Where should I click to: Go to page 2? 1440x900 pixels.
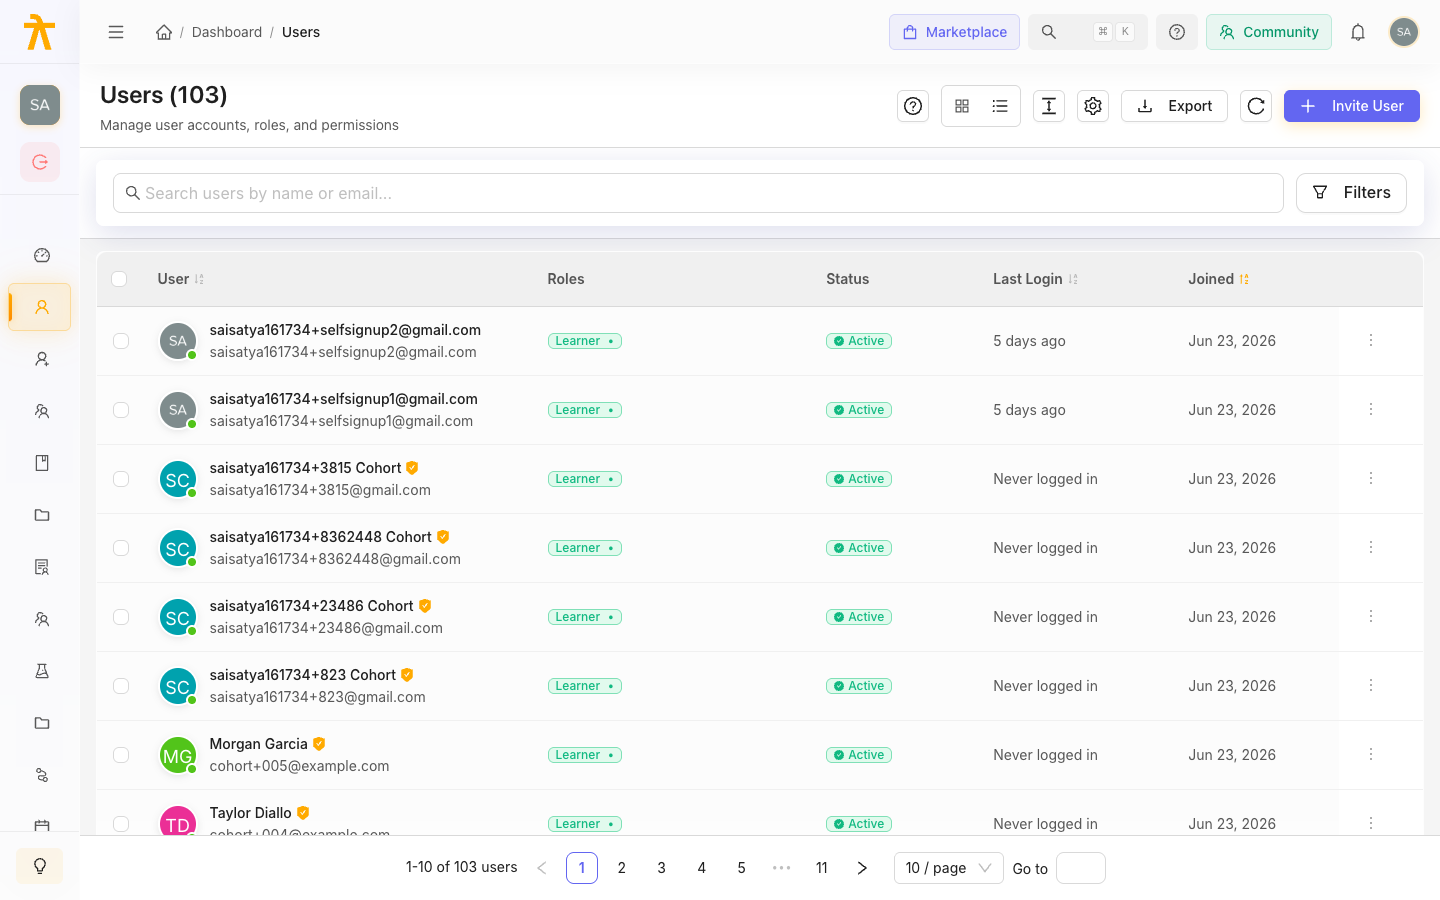click(x=622, y=868)
